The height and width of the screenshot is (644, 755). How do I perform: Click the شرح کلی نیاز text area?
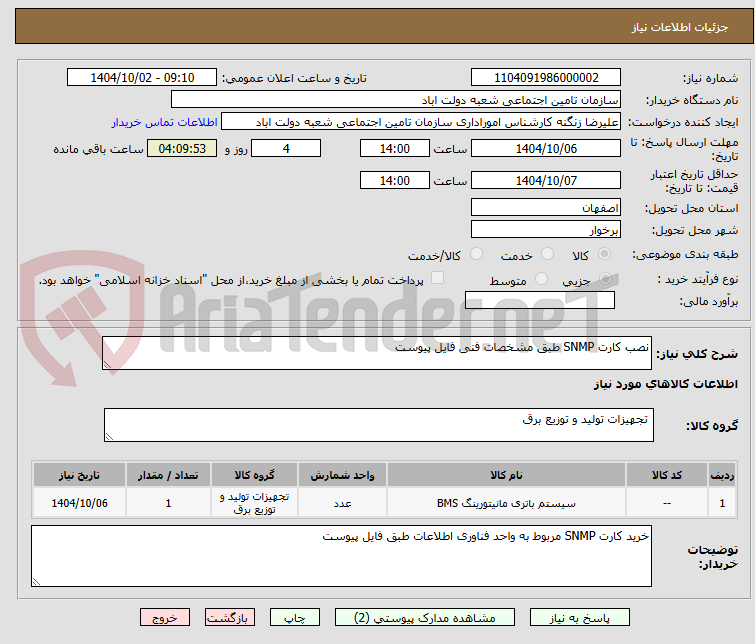(x=377, y=353)
